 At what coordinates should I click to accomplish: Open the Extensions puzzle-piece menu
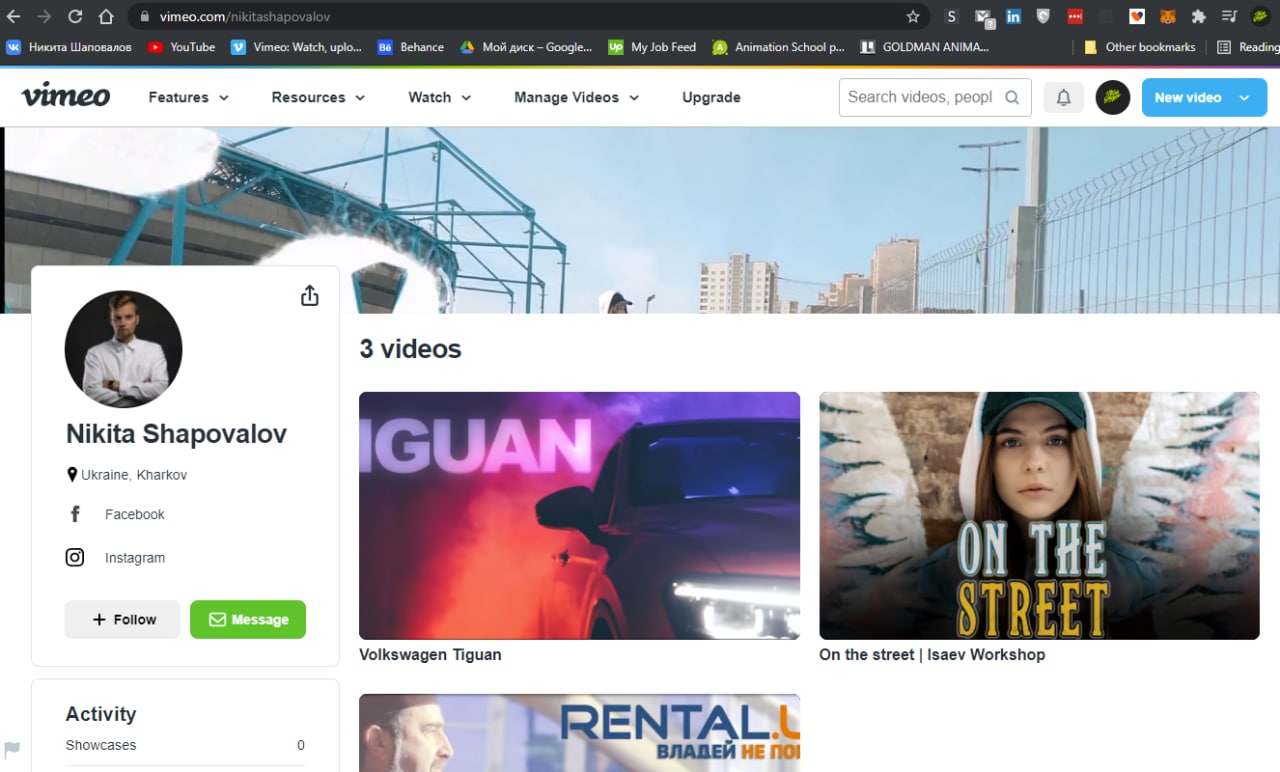pos(1199,17)
